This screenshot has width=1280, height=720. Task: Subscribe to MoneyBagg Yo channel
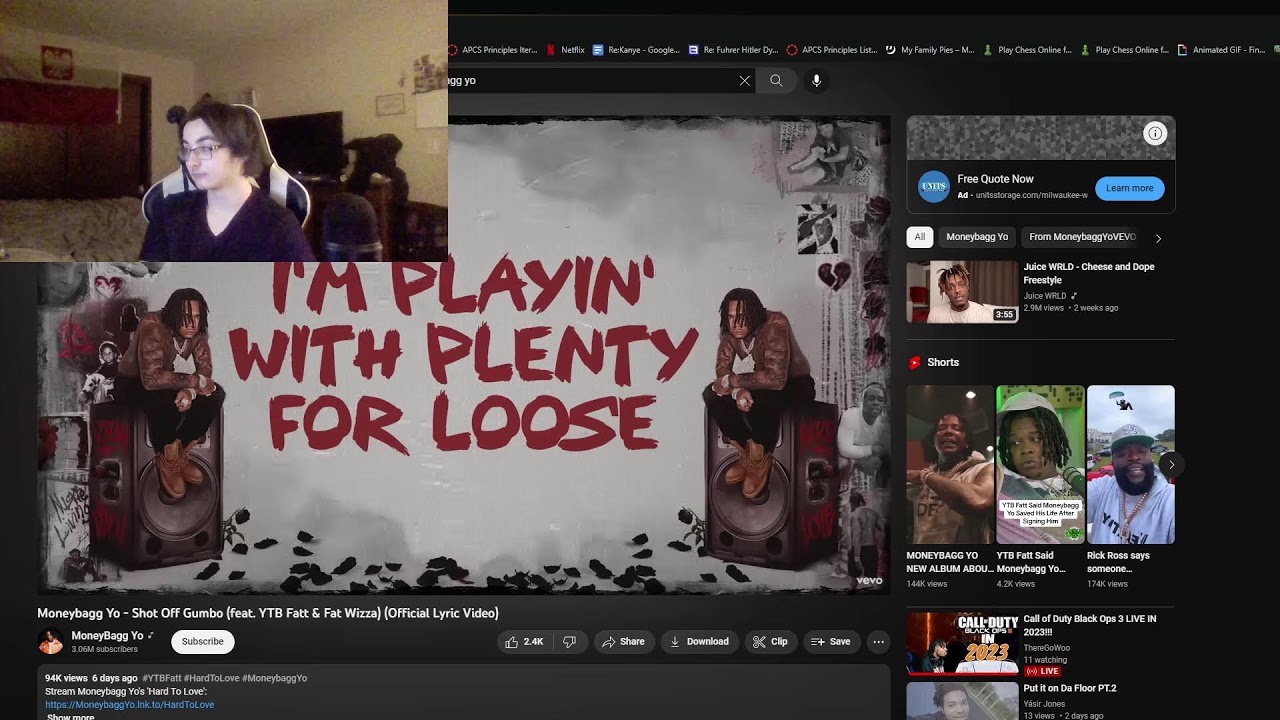coord(203,642)
